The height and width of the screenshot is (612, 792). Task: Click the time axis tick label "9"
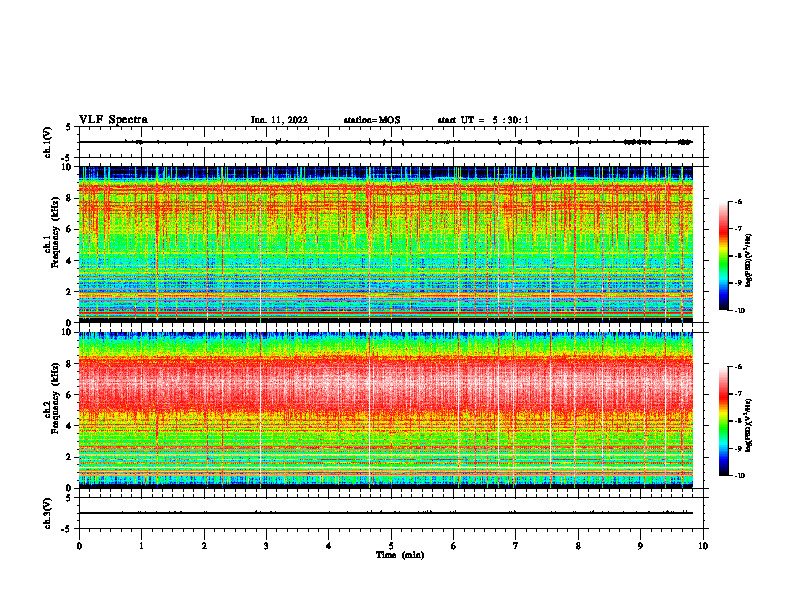click(x=640, y=546)
